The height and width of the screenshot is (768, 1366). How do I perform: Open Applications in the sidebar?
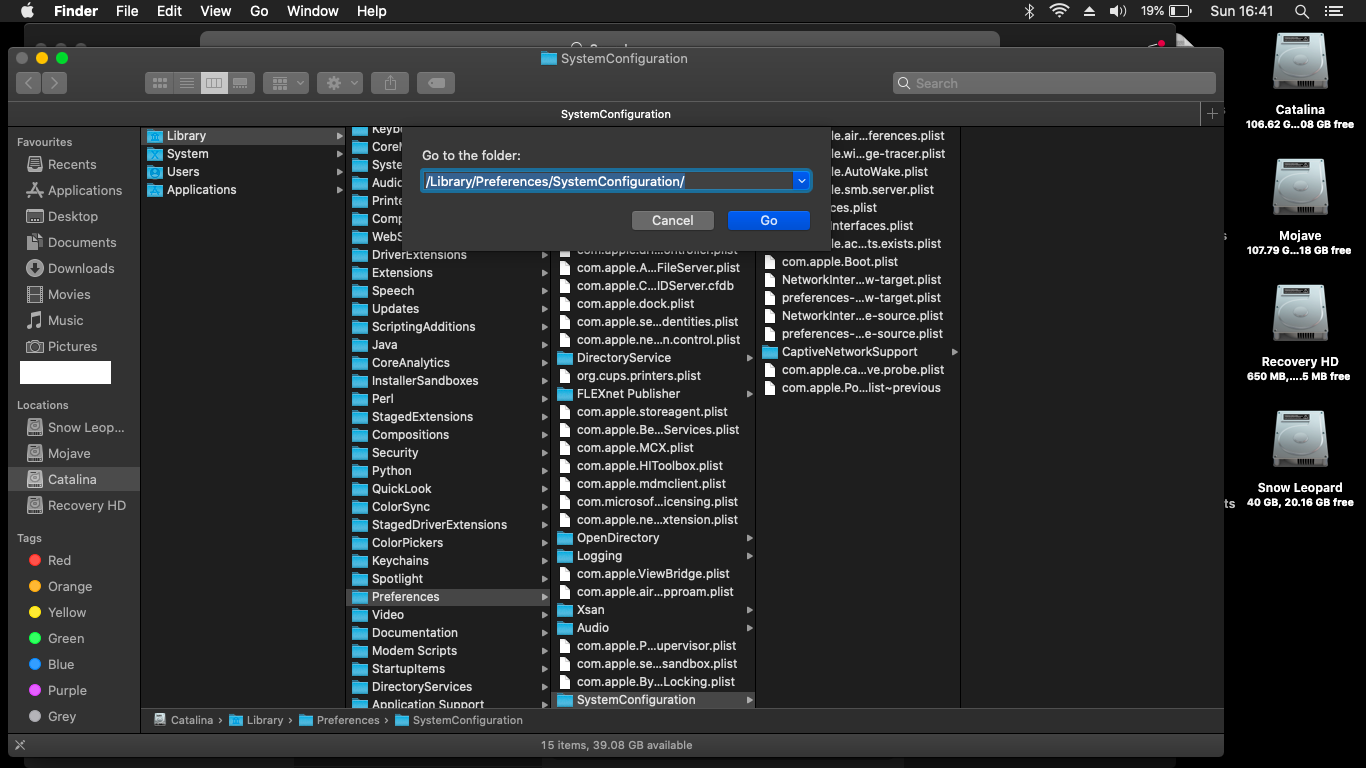[85, 191]
